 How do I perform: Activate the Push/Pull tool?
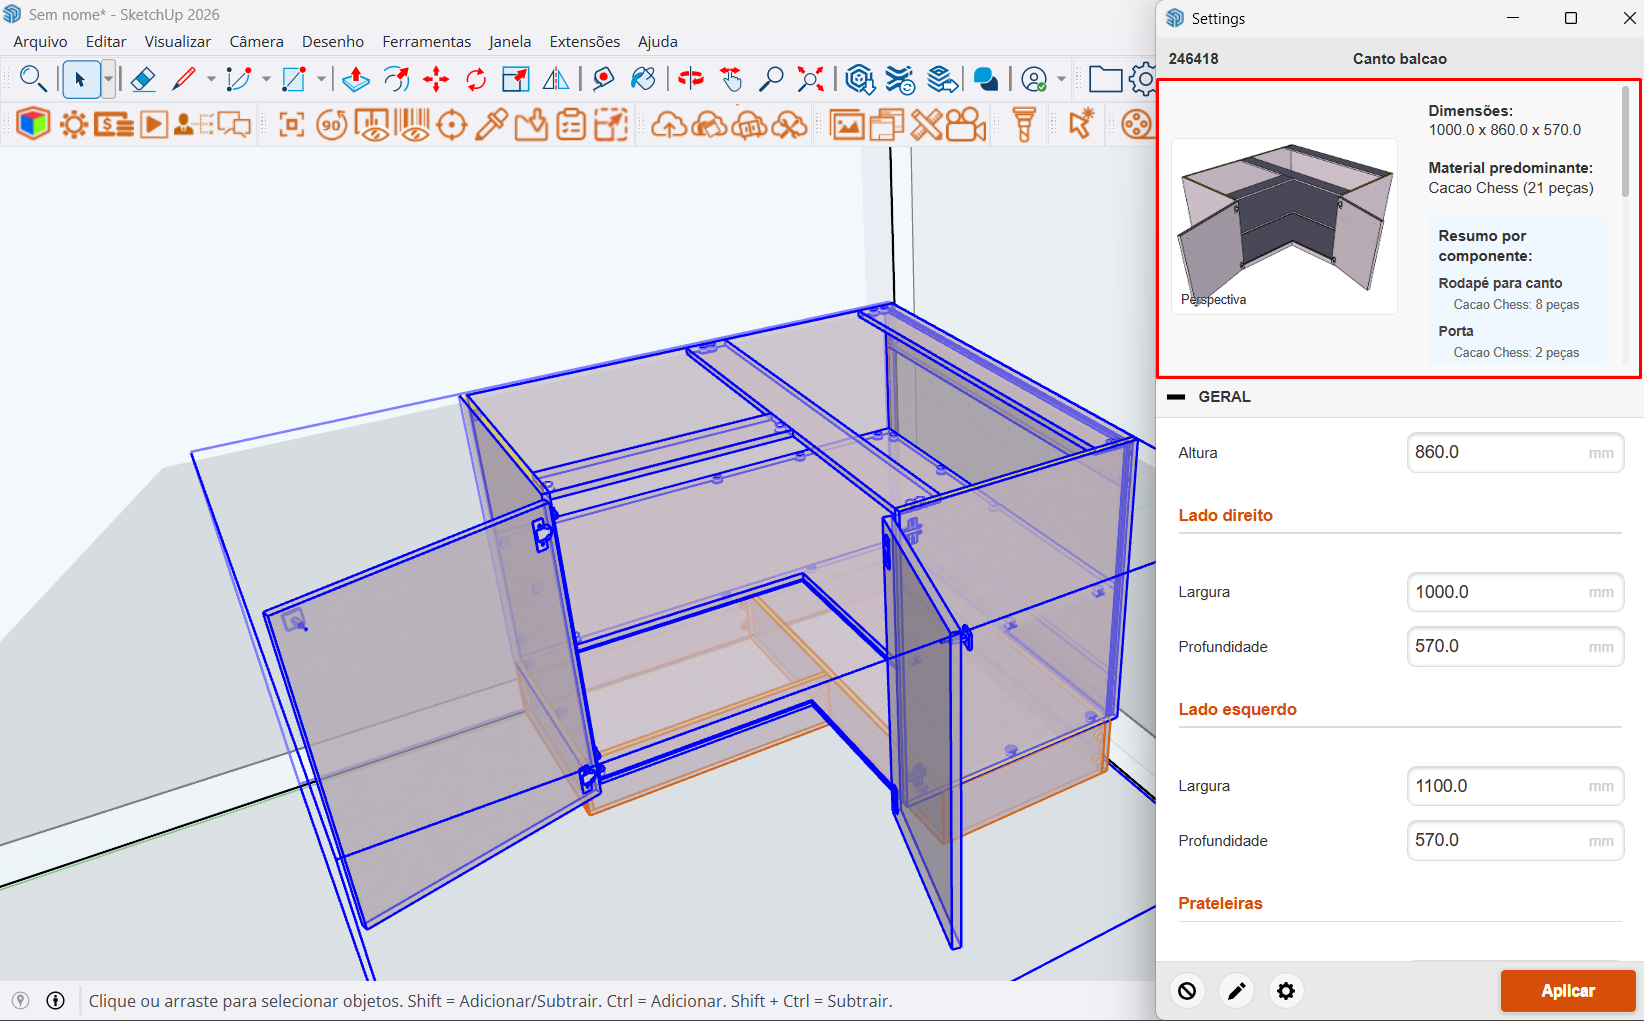[x=355, y=79]
